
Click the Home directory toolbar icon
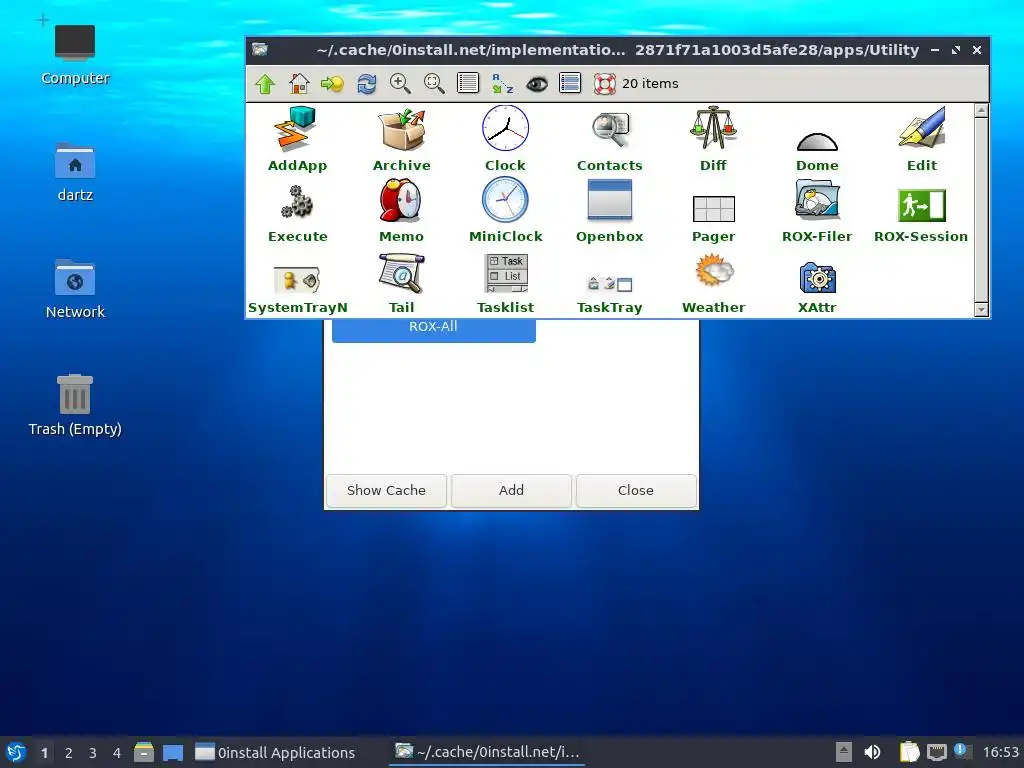(x=299, y=84)
